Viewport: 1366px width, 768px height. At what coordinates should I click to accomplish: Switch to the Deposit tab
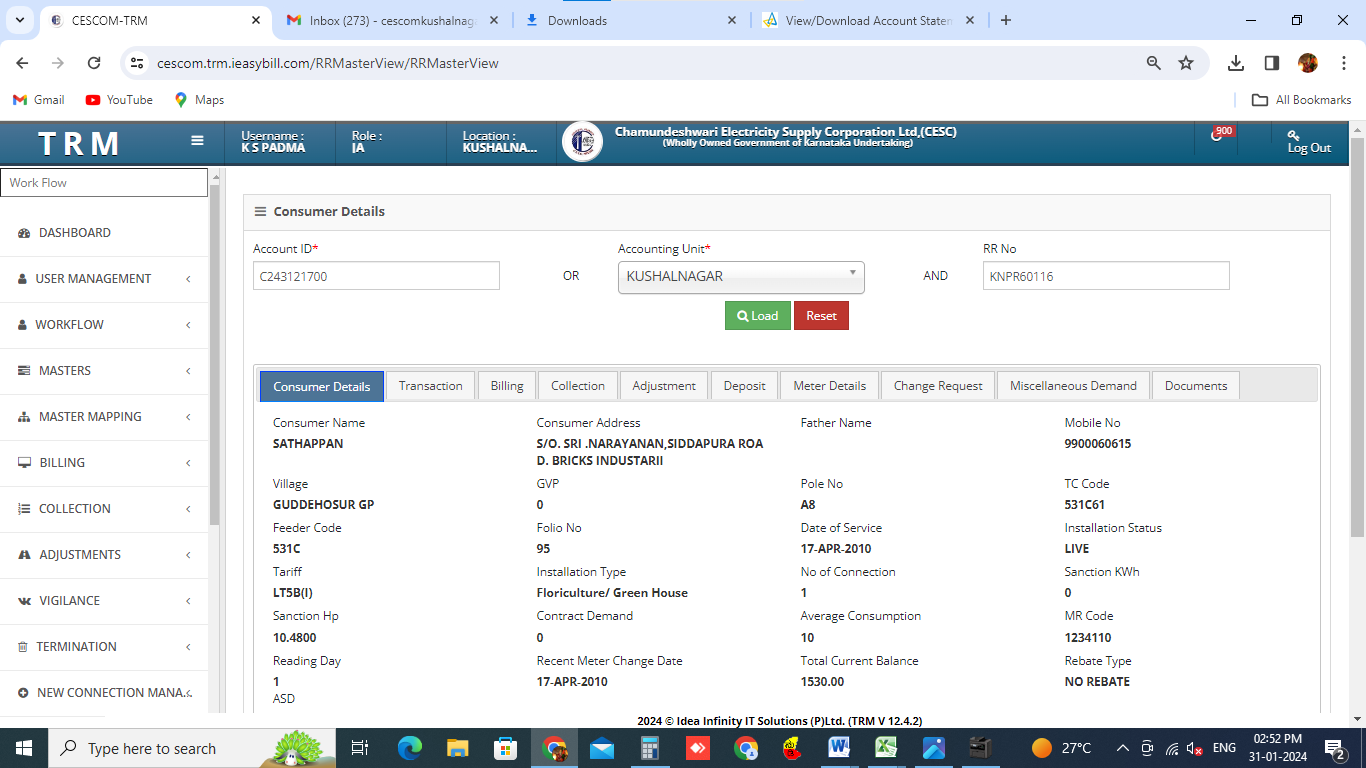745,386
